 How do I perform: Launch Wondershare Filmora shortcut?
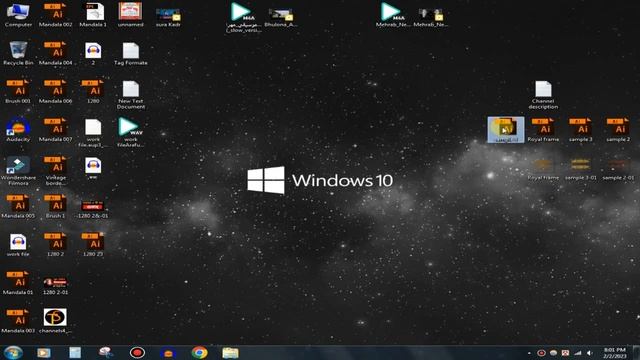click(x=18, y=171)
